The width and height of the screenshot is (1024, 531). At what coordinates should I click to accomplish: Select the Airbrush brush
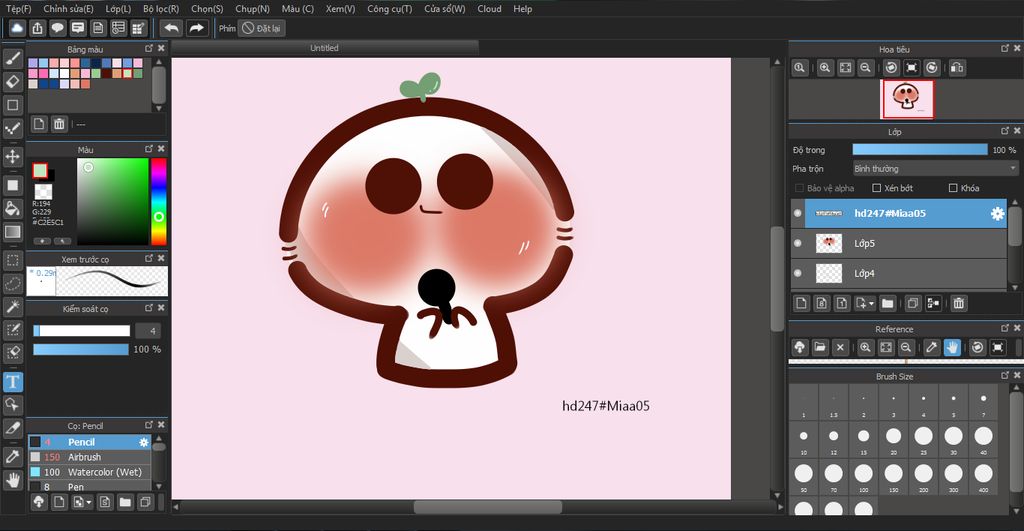[89, 457]
